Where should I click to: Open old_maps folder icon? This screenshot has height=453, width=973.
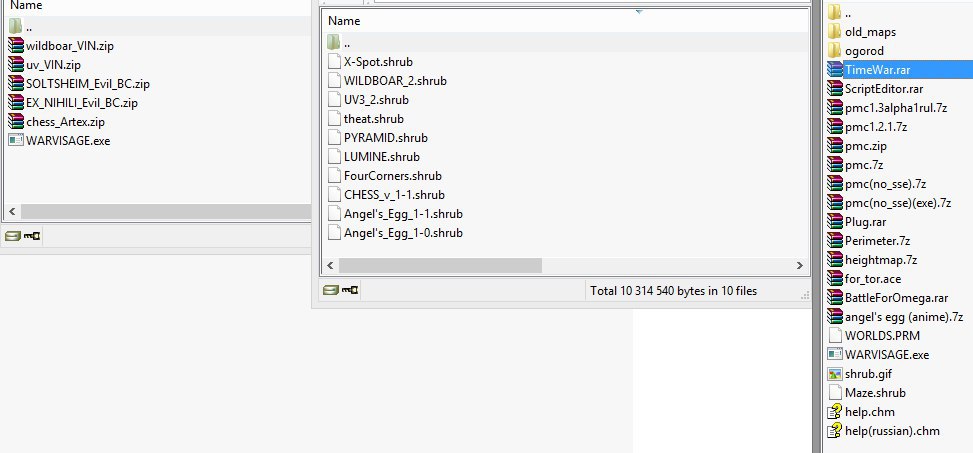point(835,32)
